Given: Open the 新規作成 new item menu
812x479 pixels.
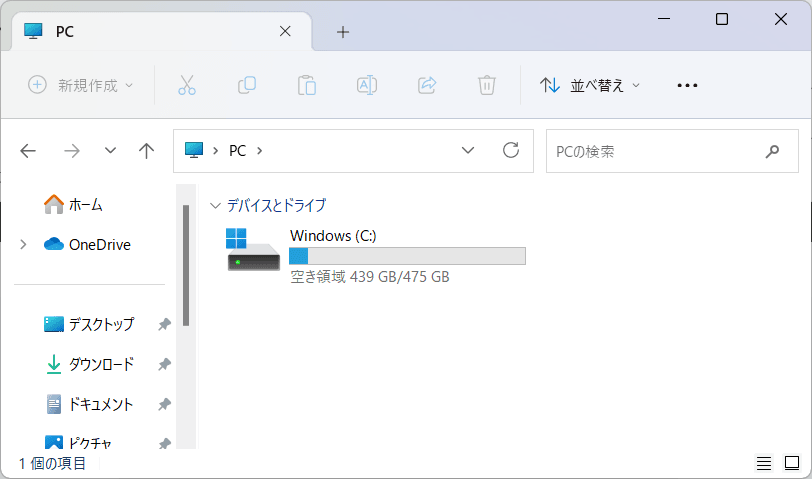Looking at the screenshot, I should [80, 85].
